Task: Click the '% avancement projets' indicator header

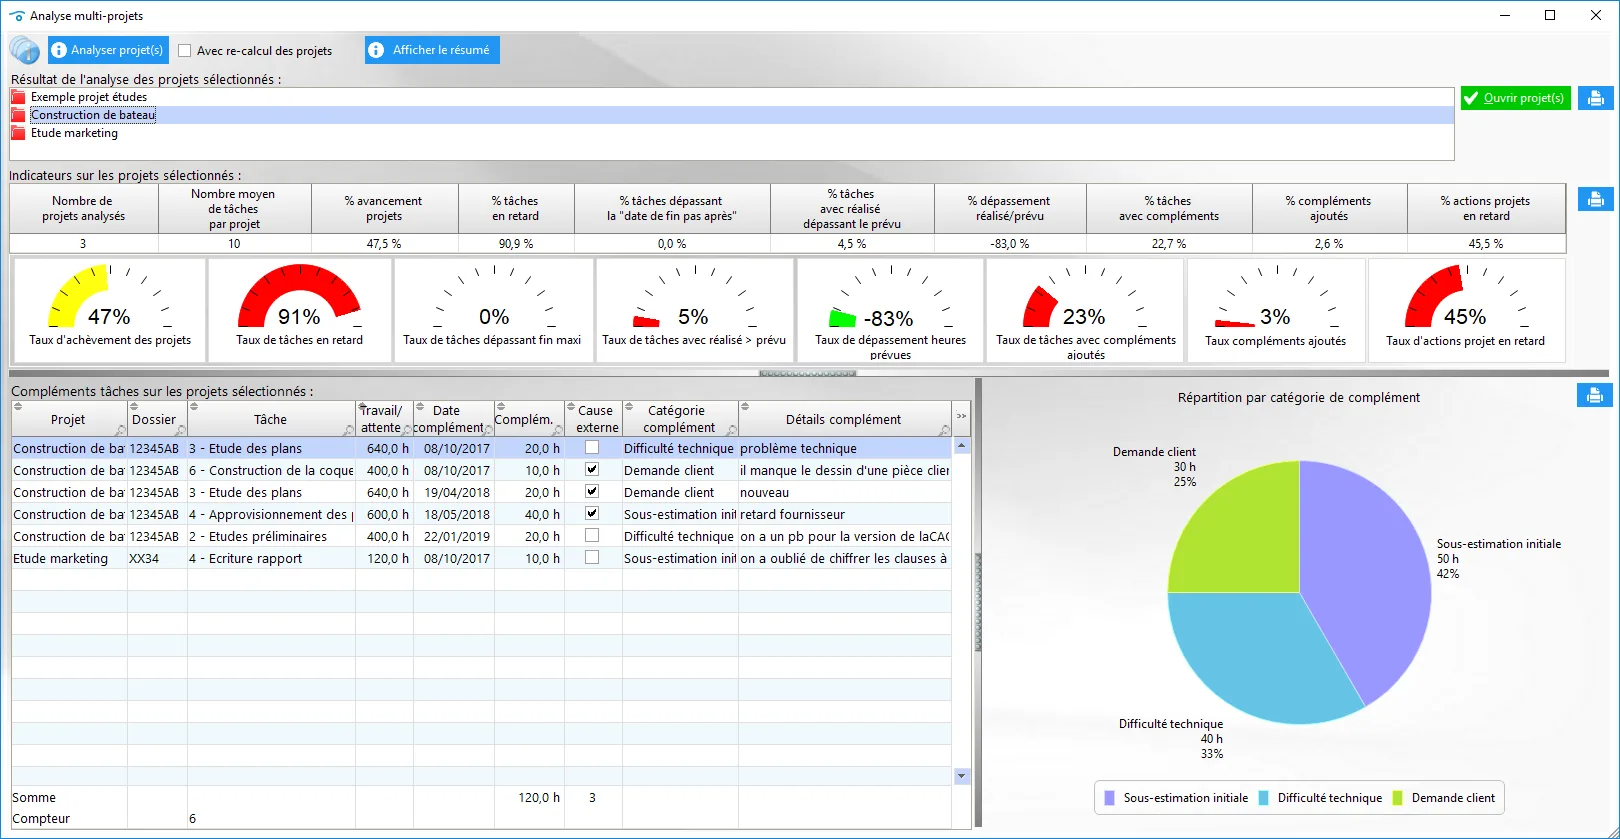Action: 384,208
